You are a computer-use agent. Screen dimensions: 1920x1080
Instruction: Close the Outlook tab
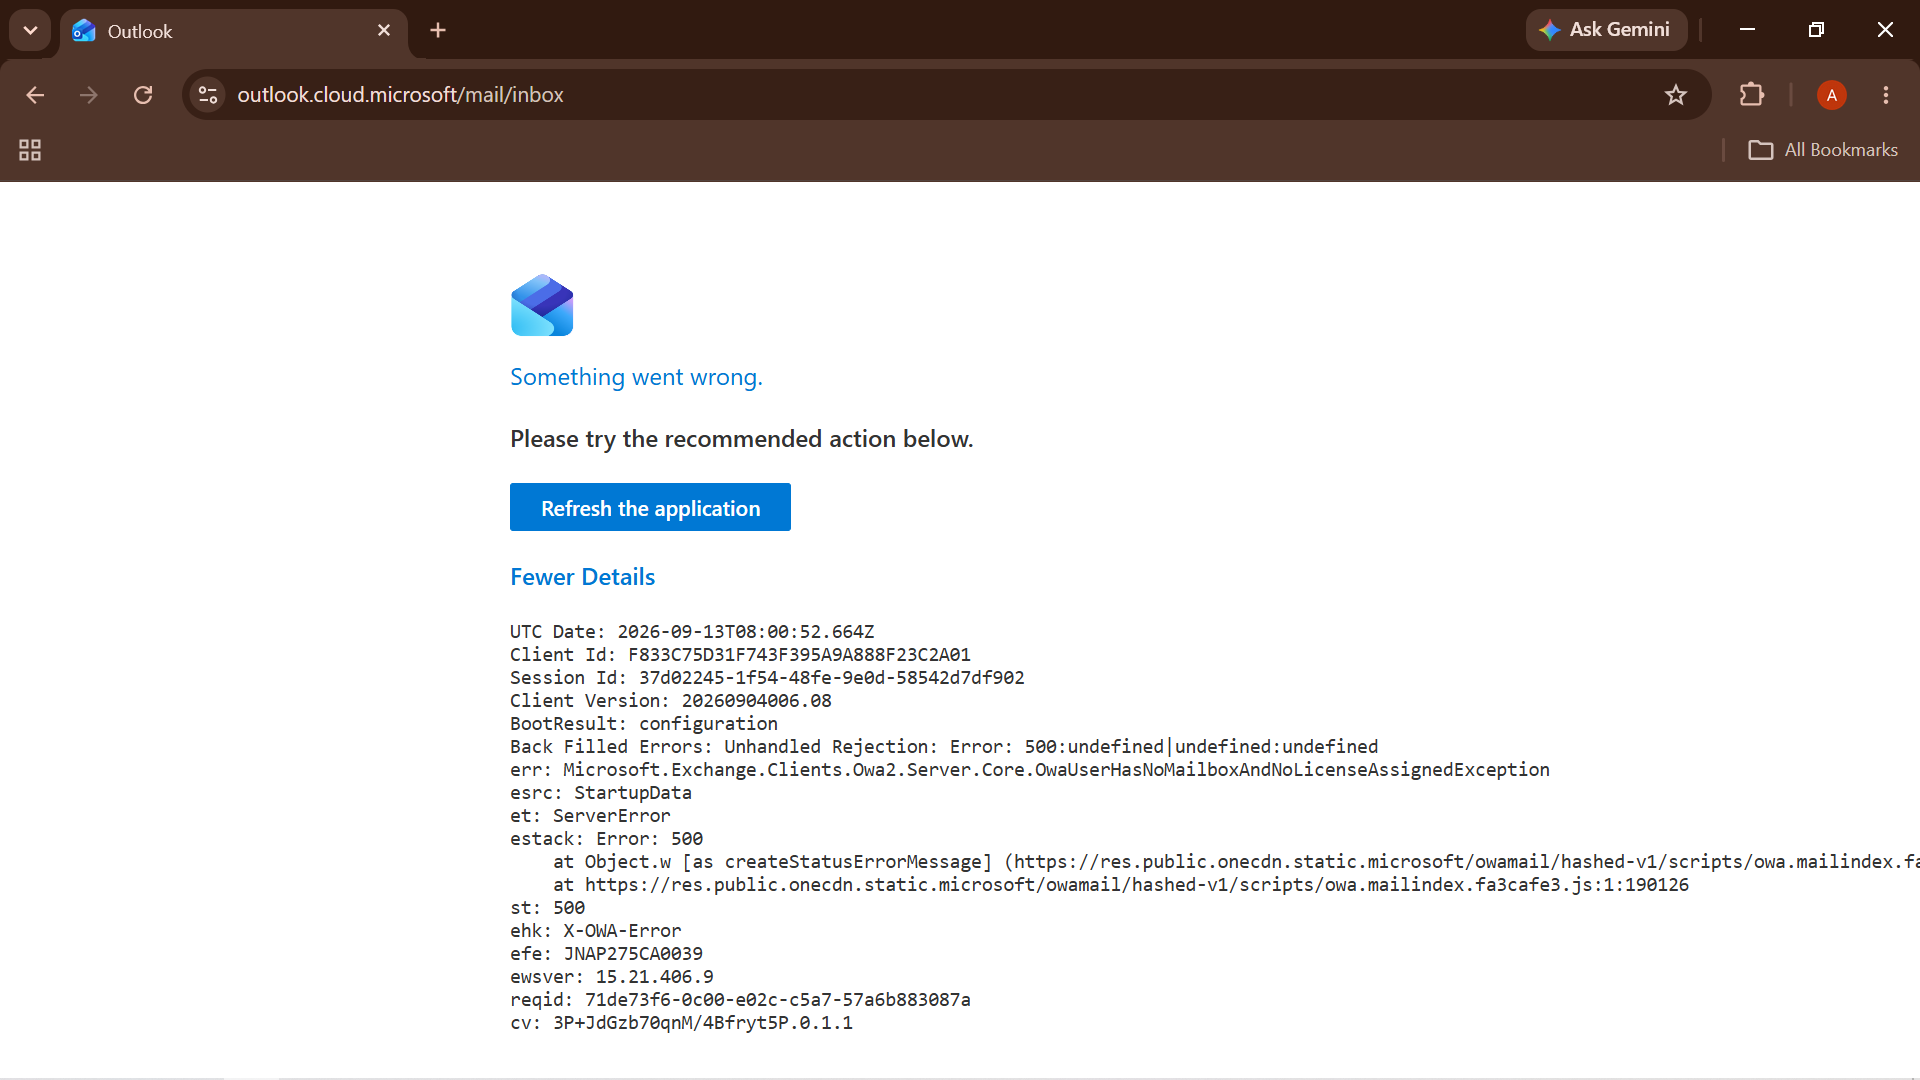(384, 31)
